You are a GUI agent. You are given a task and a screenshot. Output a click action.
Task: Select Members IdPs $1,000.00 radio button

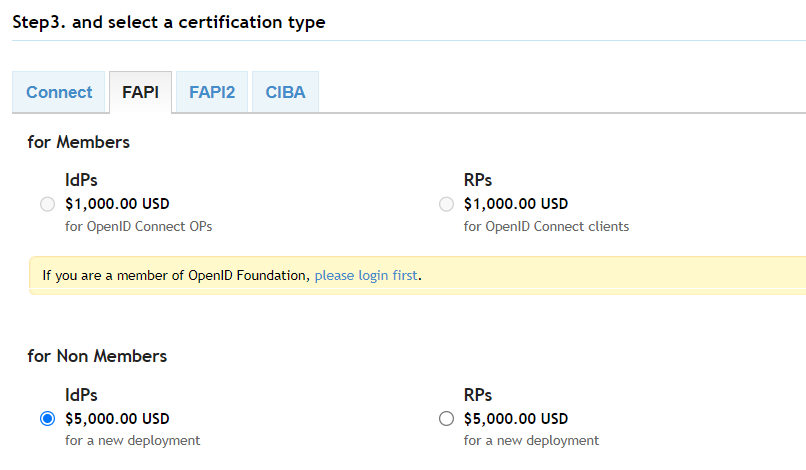tap(47, 204)
